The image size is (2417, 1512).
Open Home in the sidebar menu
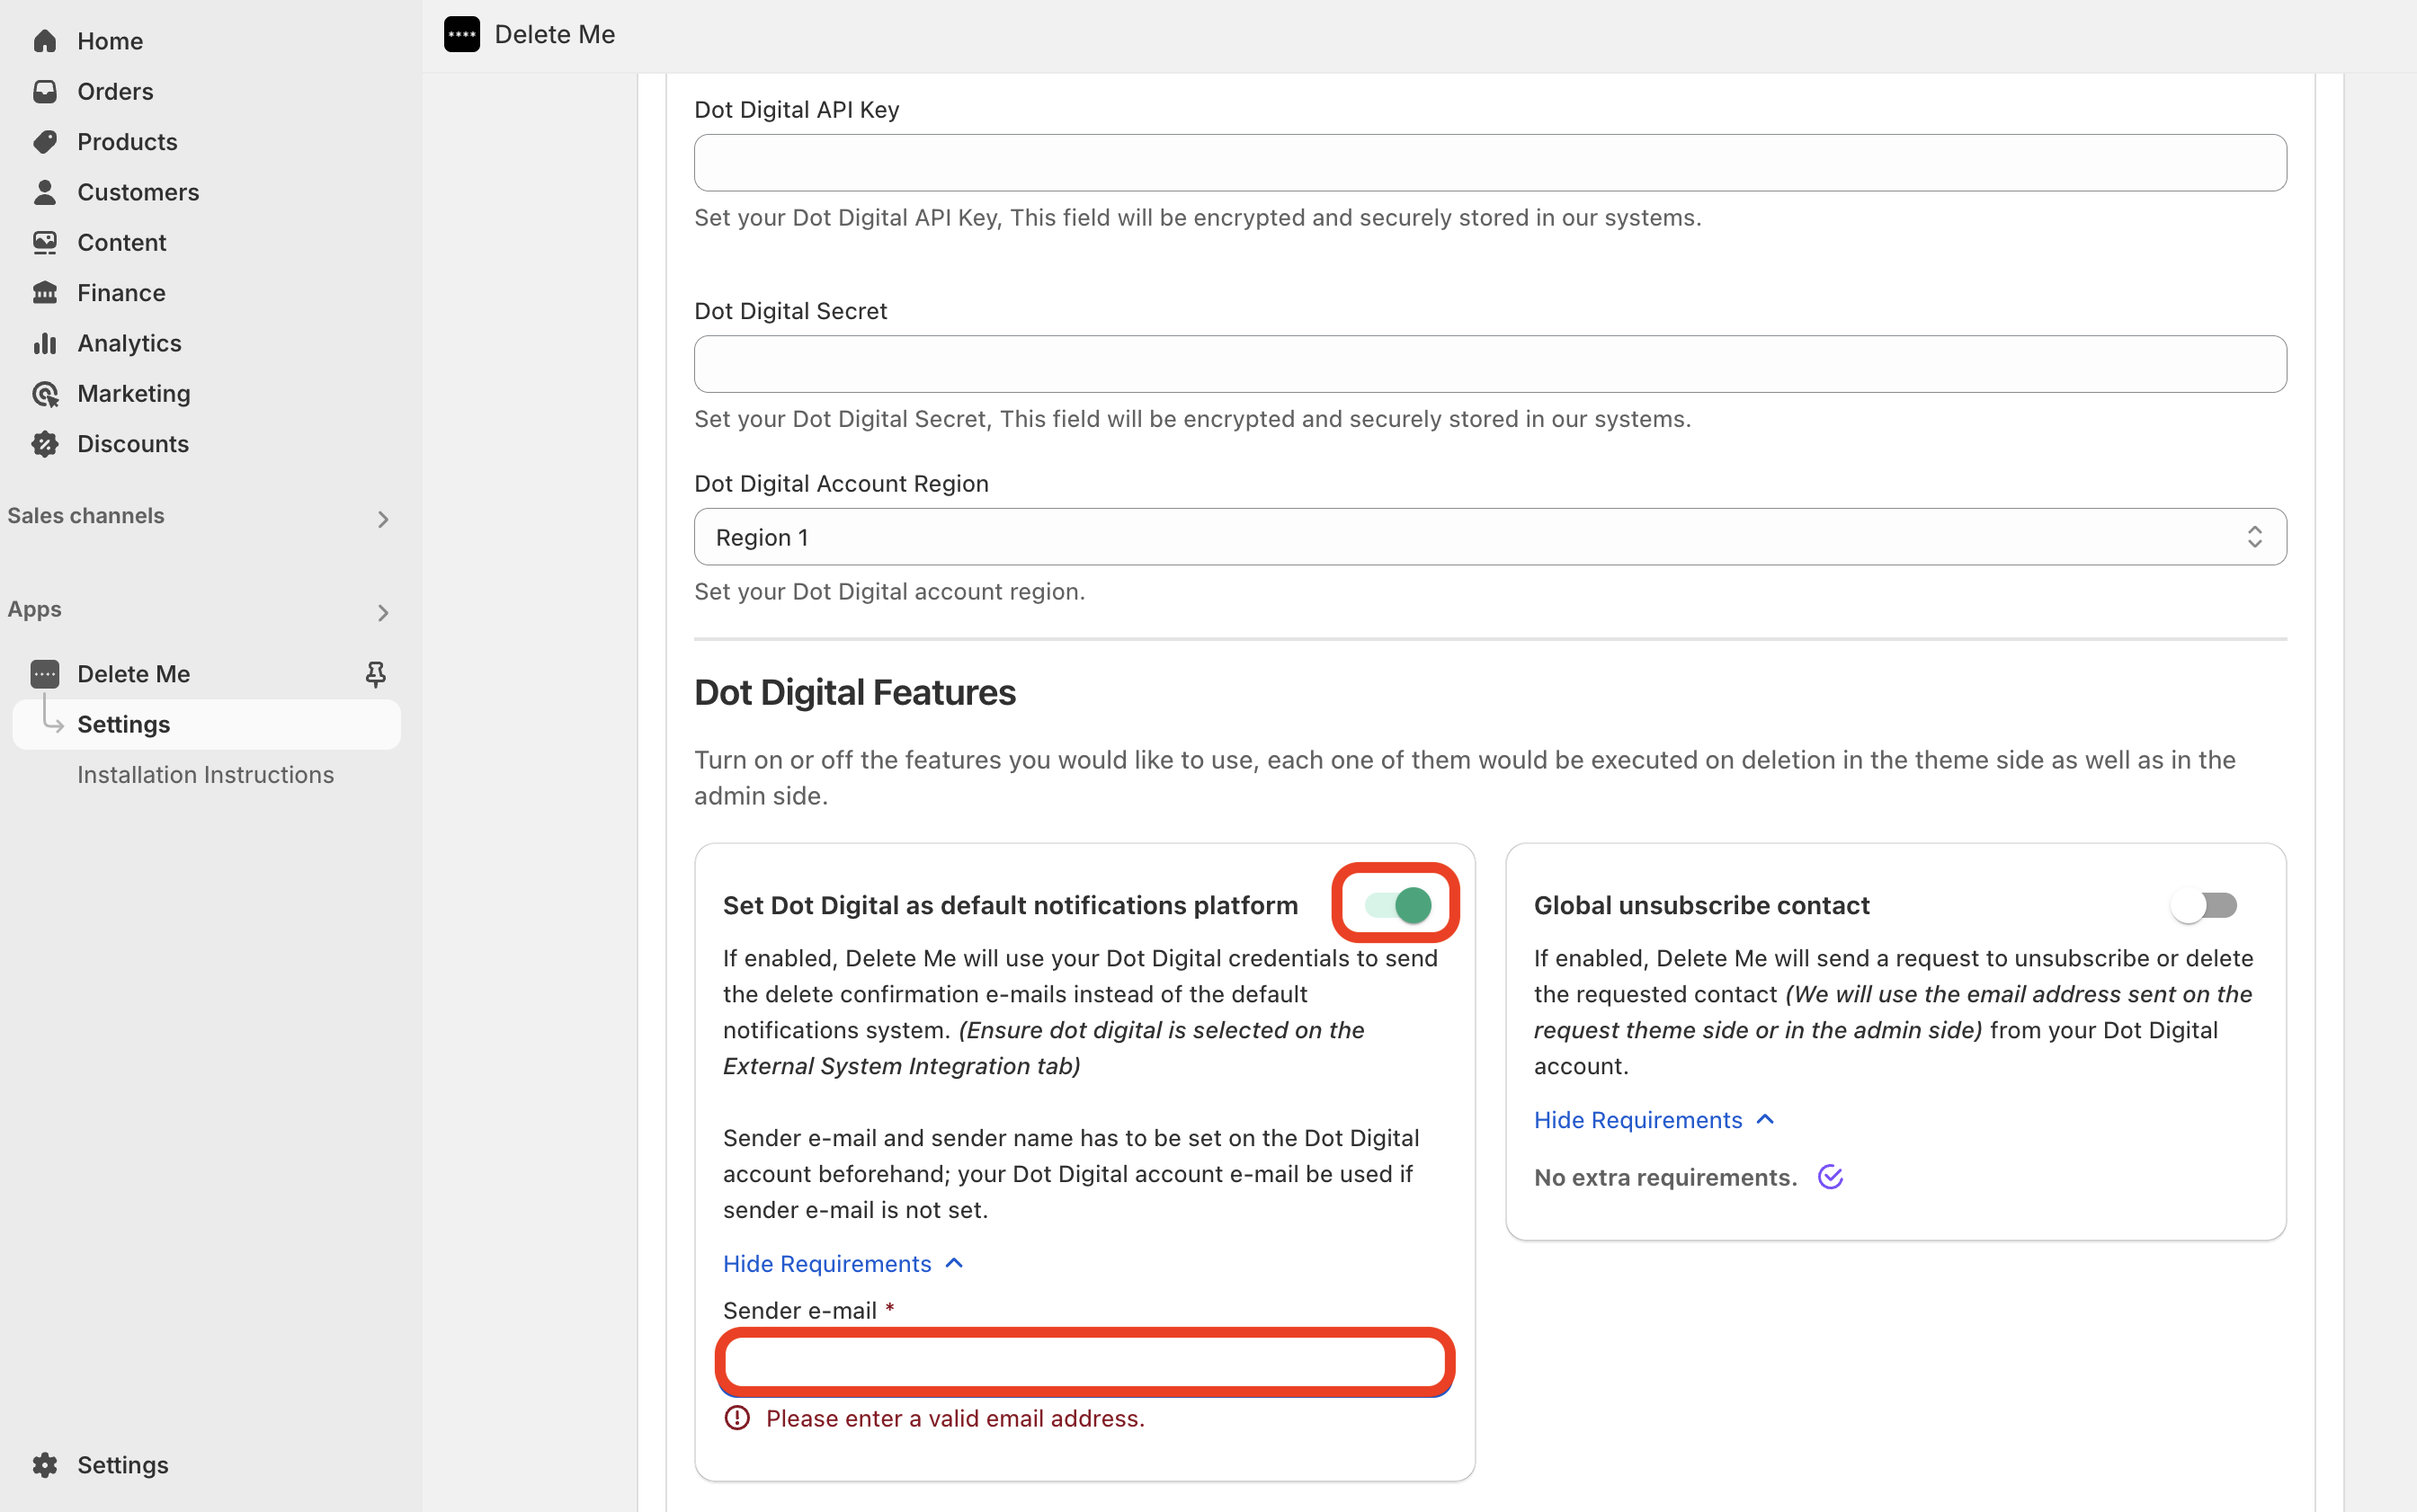(110, 41)
